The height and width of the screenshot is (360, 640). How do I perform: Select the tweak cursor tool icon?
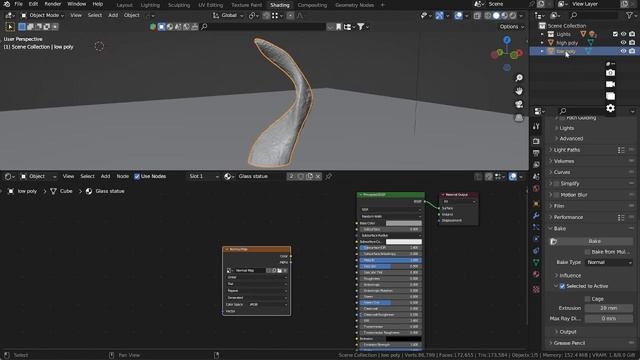tap(10, 27)
